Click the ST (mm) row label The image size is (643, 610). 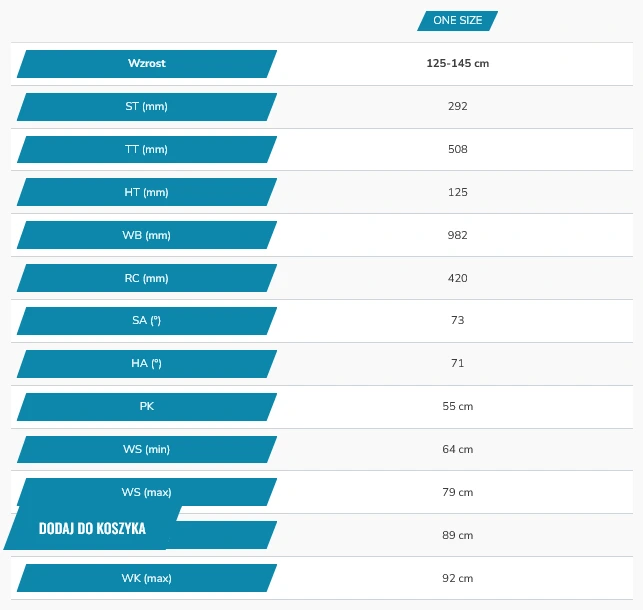coord(146,106)
